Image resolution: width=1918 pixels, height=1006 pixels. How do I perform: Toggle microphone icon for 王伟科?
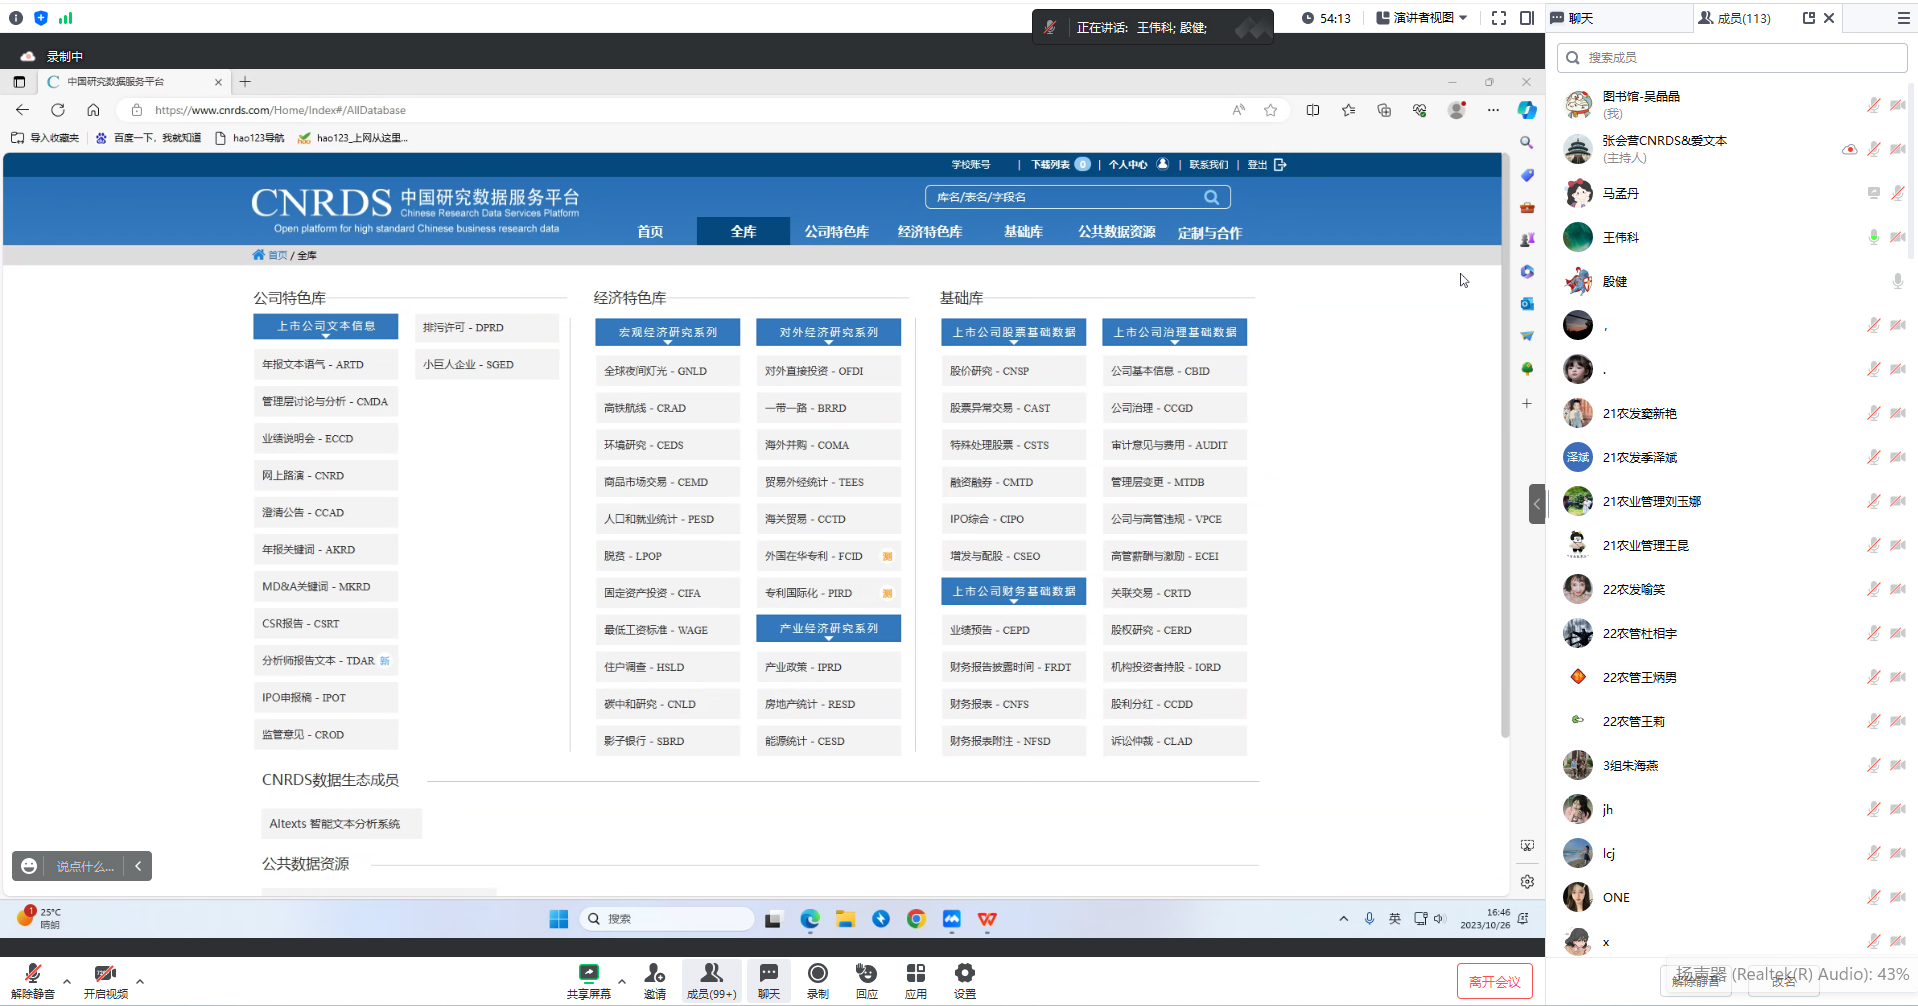click(x=1874, y=237)
